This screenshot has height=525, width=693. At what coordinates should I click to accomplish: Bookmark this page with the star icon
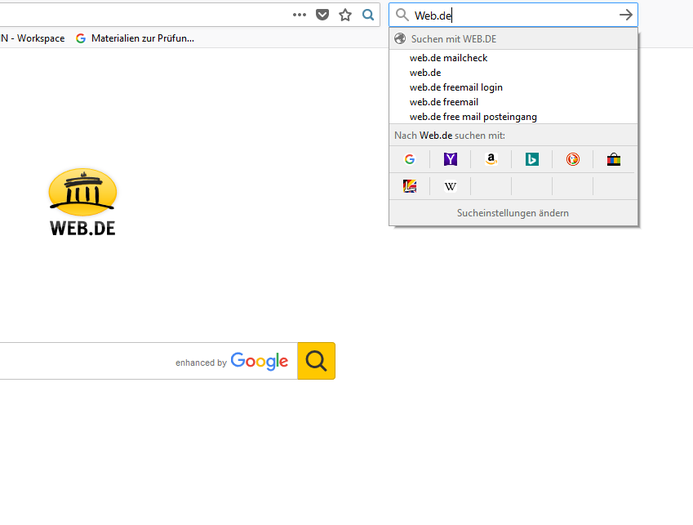pos(345,15)
